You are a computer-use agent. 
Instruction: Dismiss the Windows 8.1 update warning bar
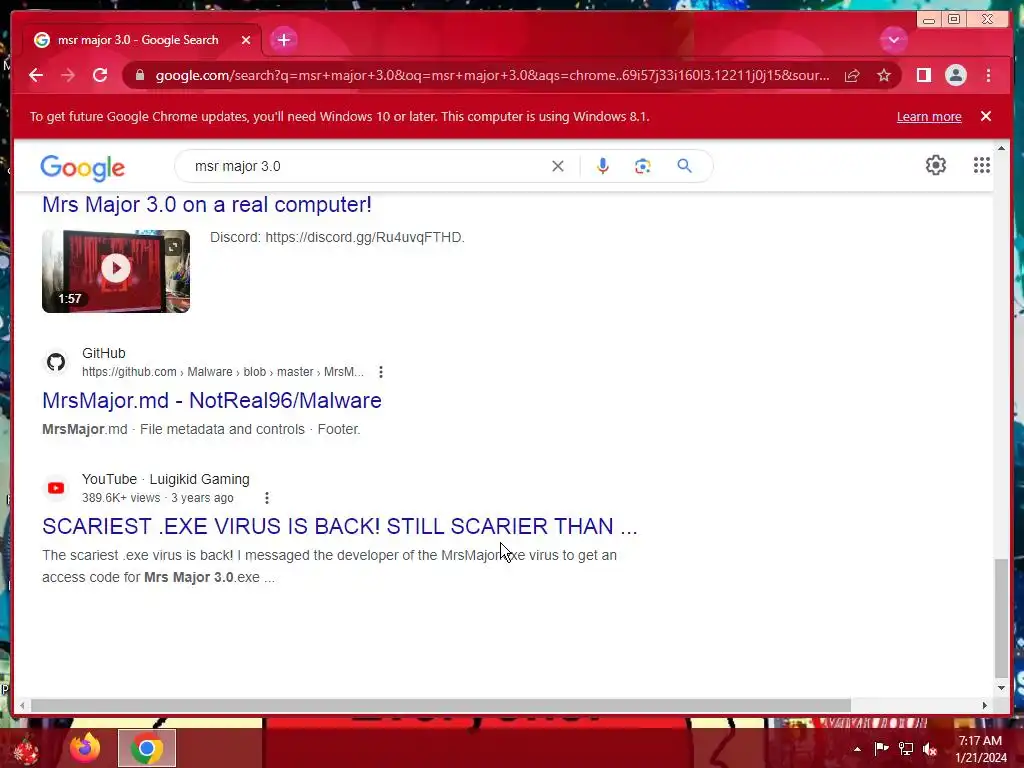[x=985, y=116]
